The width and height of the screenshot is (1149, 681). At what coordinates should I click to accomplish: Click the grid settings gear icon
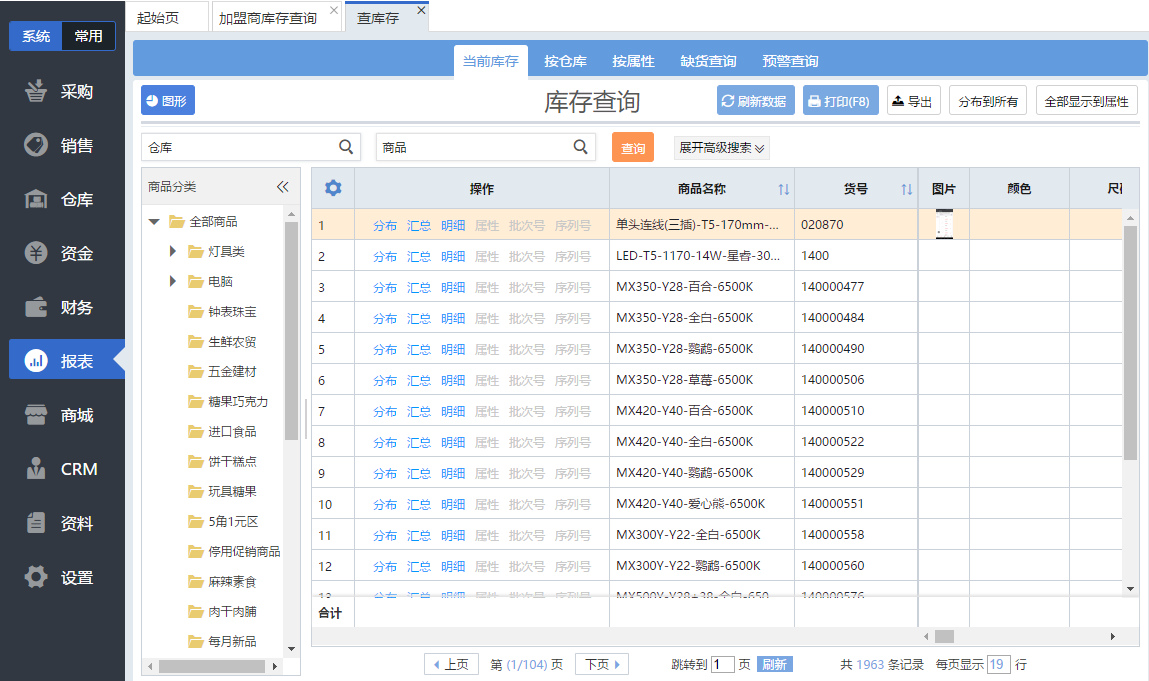333,188
